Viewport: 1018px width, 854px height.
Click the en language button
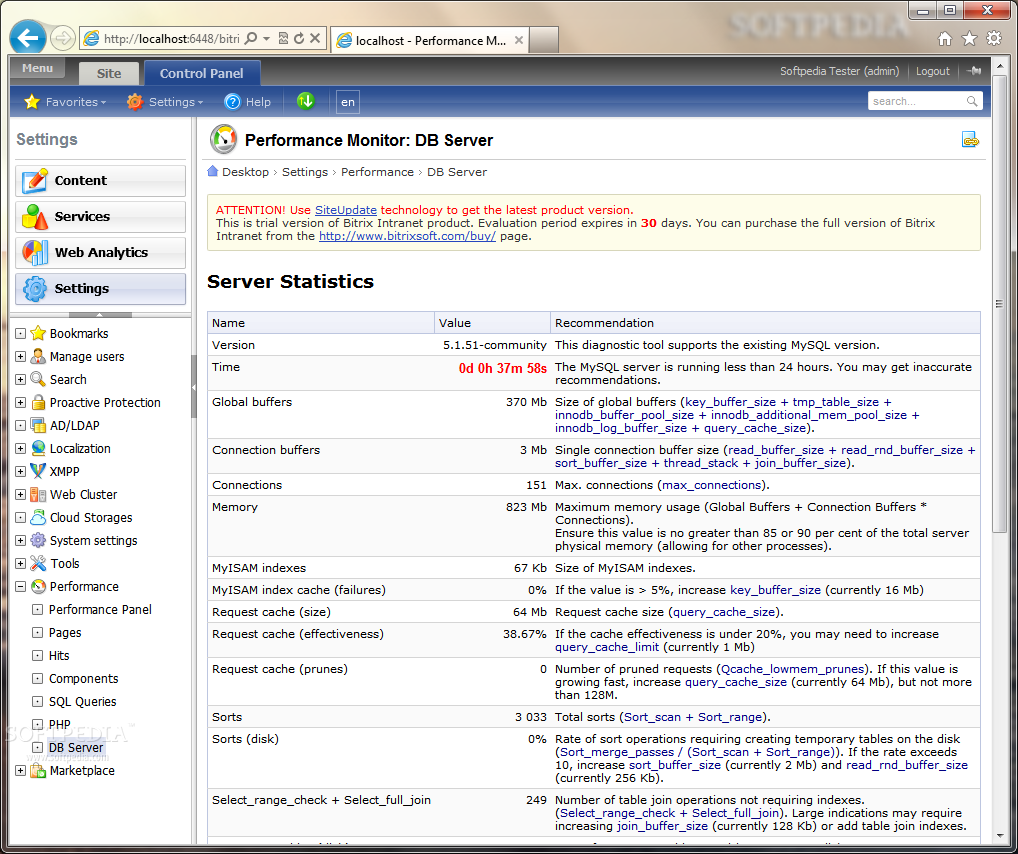(348, 102)
